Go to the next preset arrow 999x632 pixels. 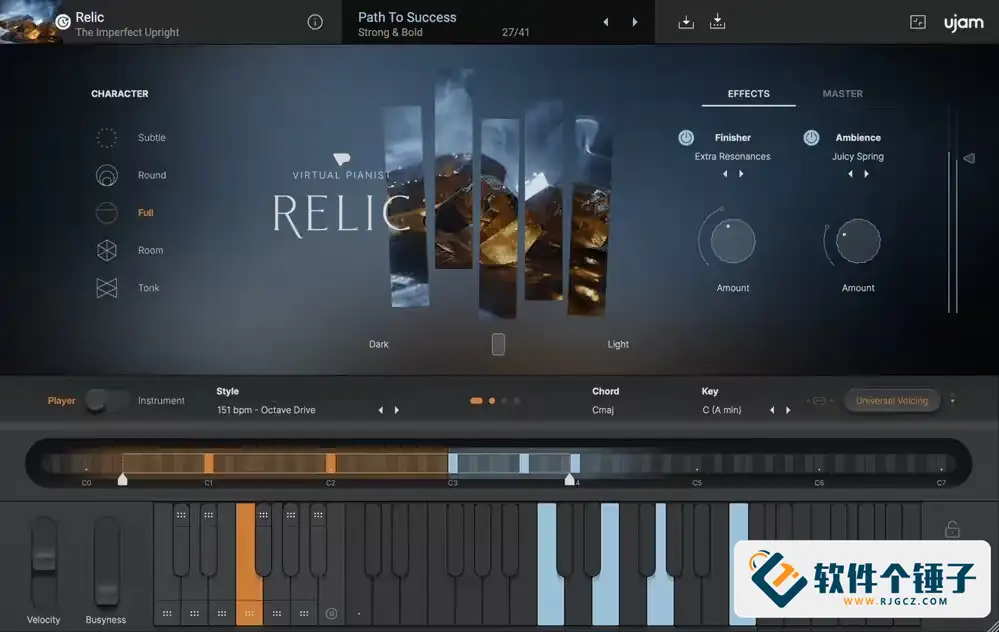635,22
